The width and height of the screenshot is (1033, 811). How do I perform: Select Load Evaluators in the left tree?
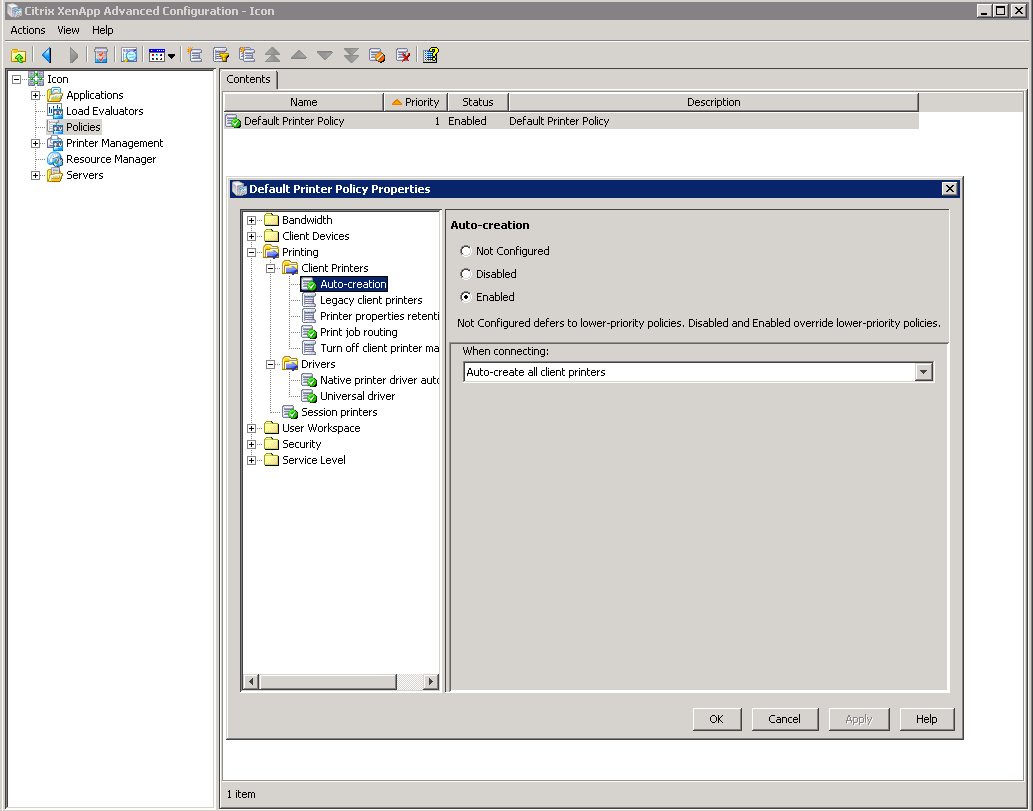click(x=104, y=111)
